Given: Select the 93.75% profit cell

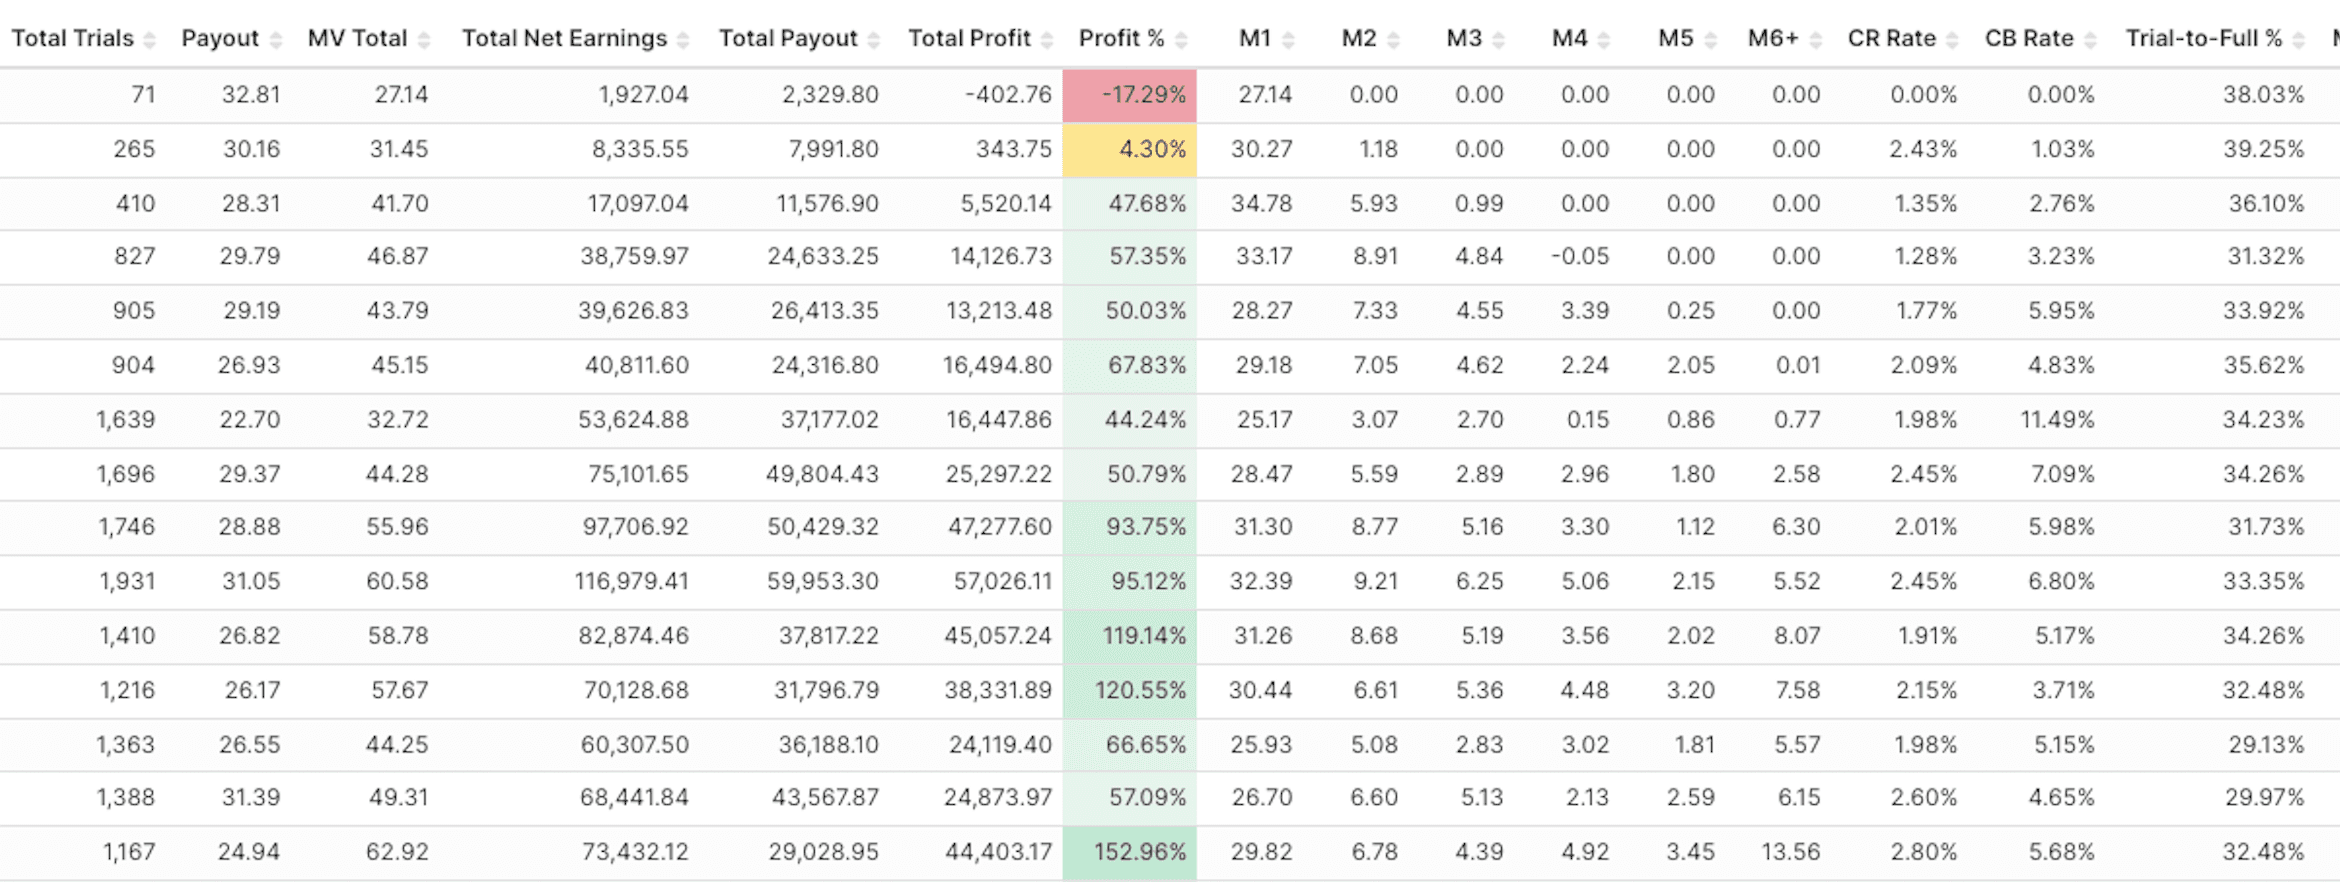Looking at the screenshot, I should click(x=1129, y=527).
